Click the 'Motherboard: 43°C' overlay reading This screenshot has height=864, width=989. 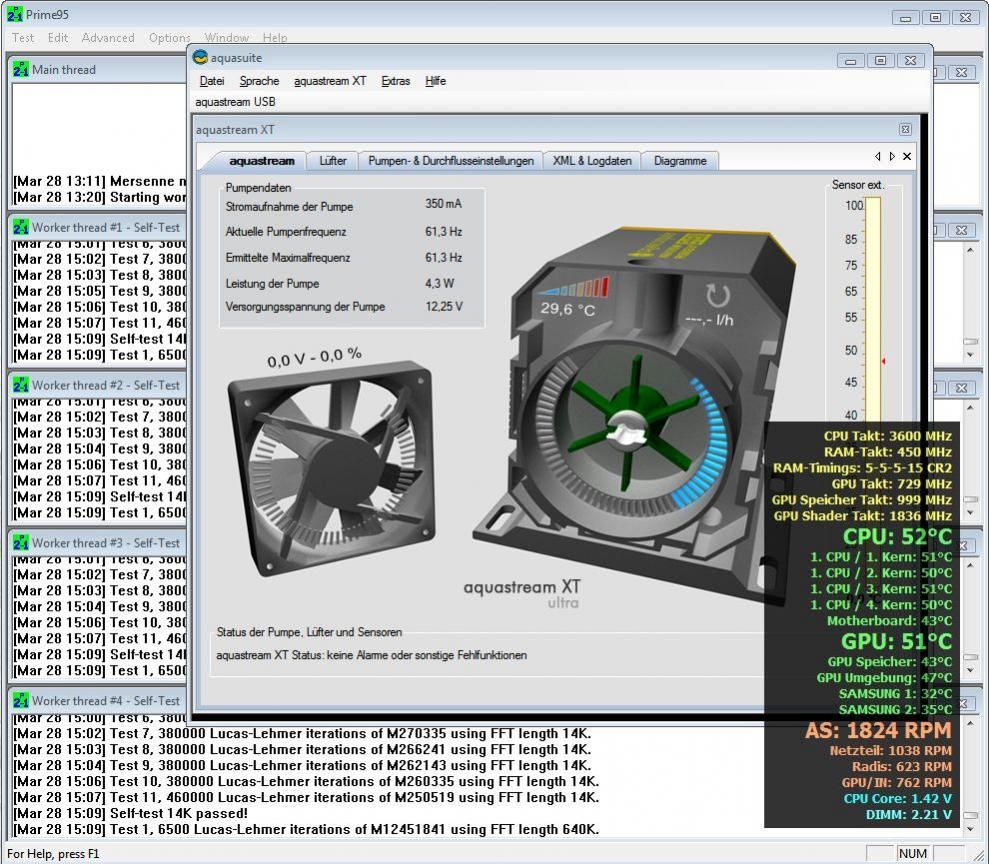(x=889, y=621)
